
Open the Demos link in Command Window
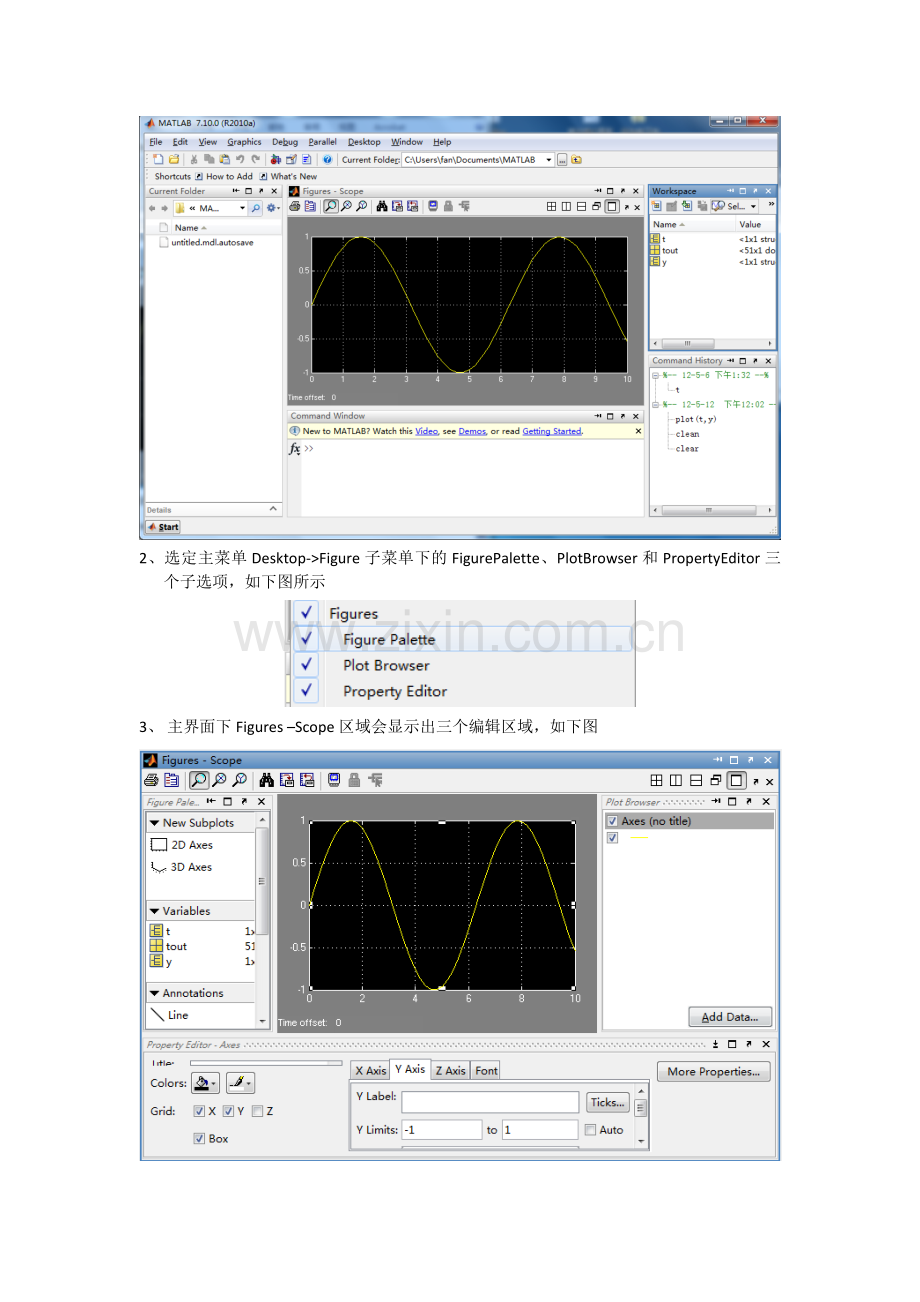[472, 431]
